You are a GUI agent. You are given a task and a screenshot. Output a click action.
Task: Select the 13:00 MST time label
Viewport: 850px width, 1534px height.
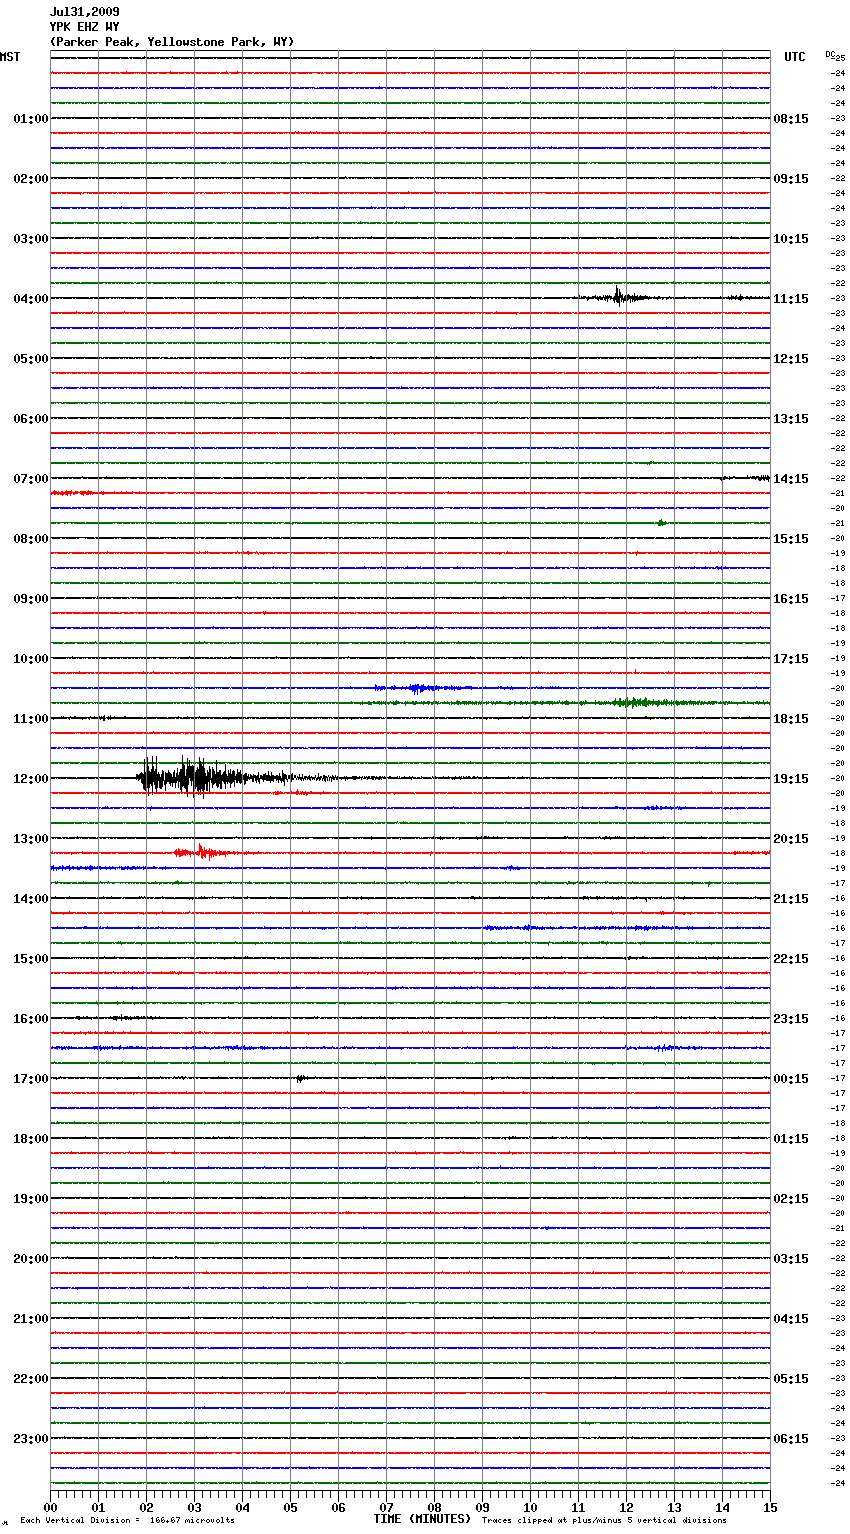(30, 839)
